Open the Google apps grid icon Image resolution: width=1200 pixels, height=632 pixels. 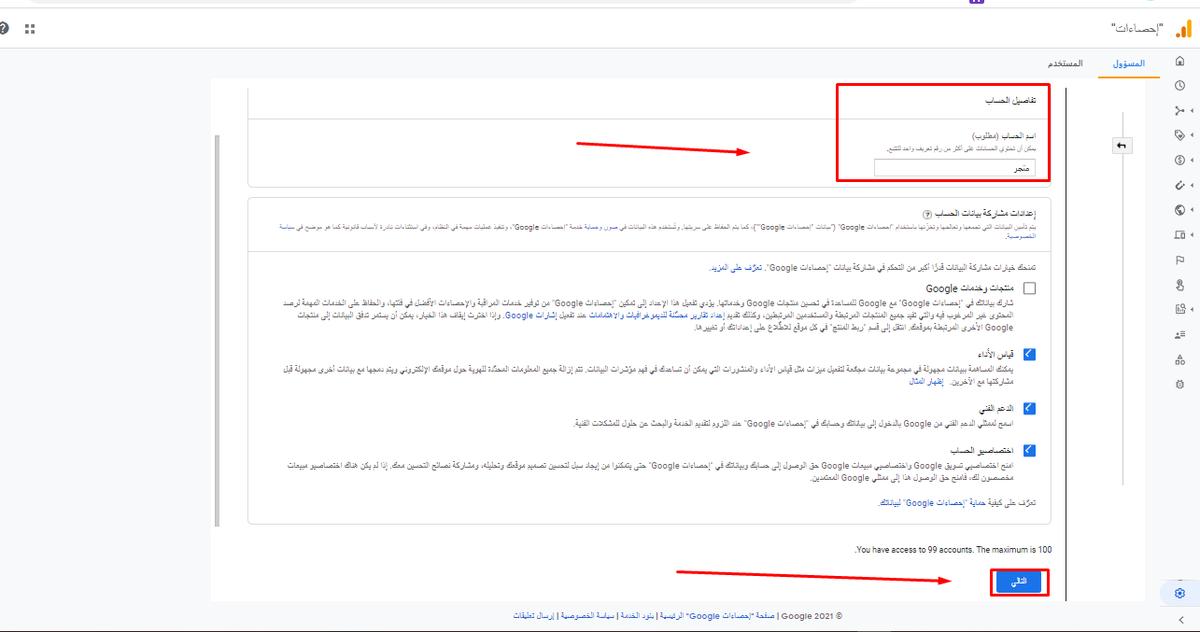click(x=30, y=29)
